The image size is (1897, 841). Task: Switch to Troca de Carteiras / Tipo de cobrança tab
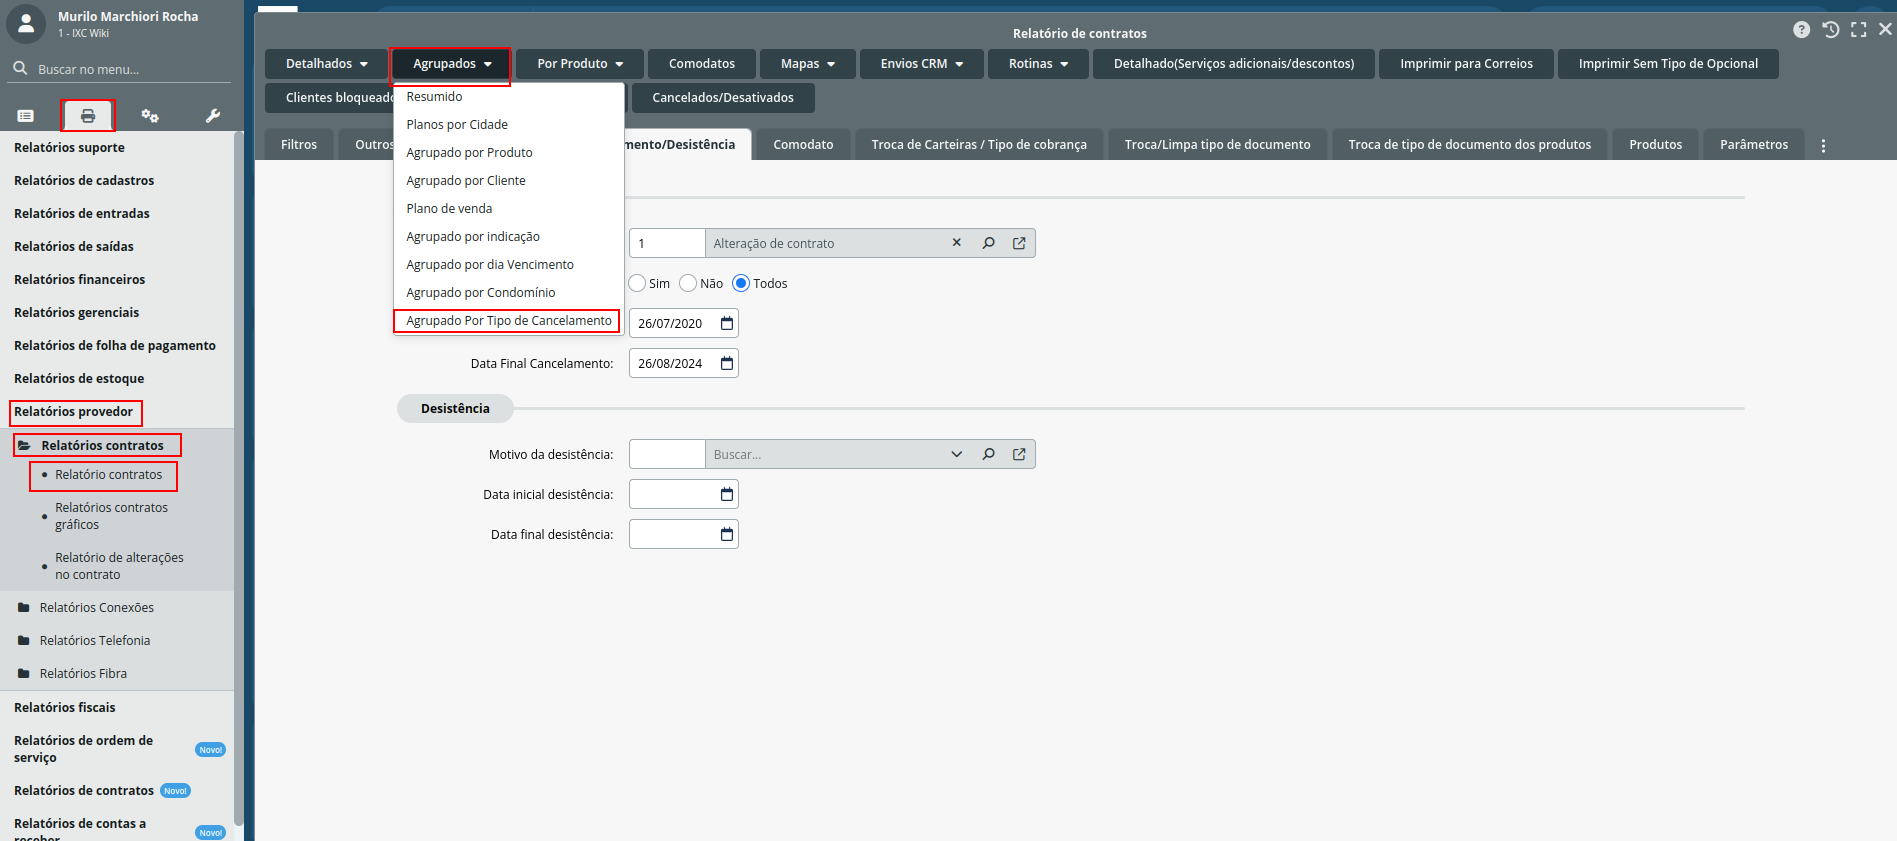979,145
